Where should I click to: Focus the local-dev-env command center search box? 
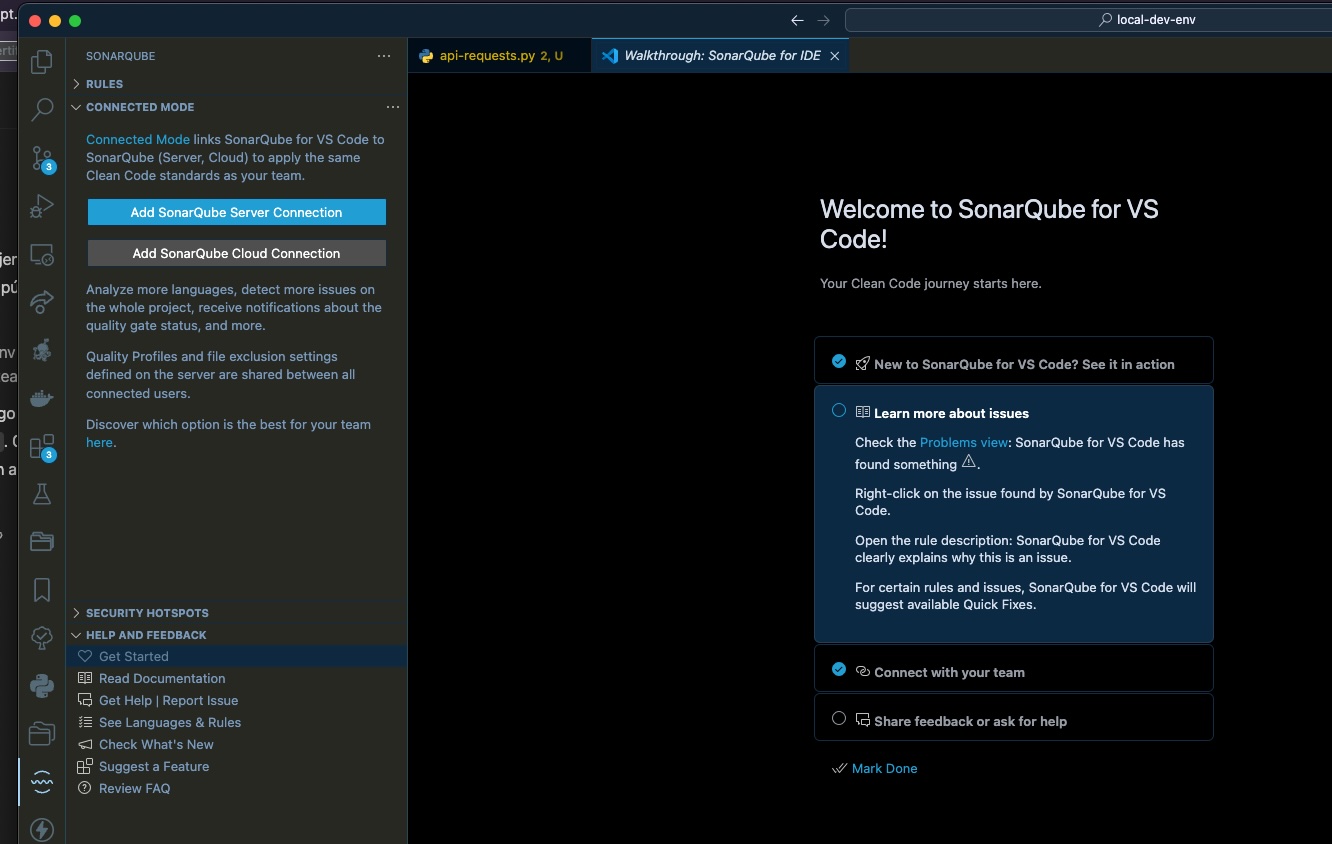pyautogui.click(x=1088, y=20)
